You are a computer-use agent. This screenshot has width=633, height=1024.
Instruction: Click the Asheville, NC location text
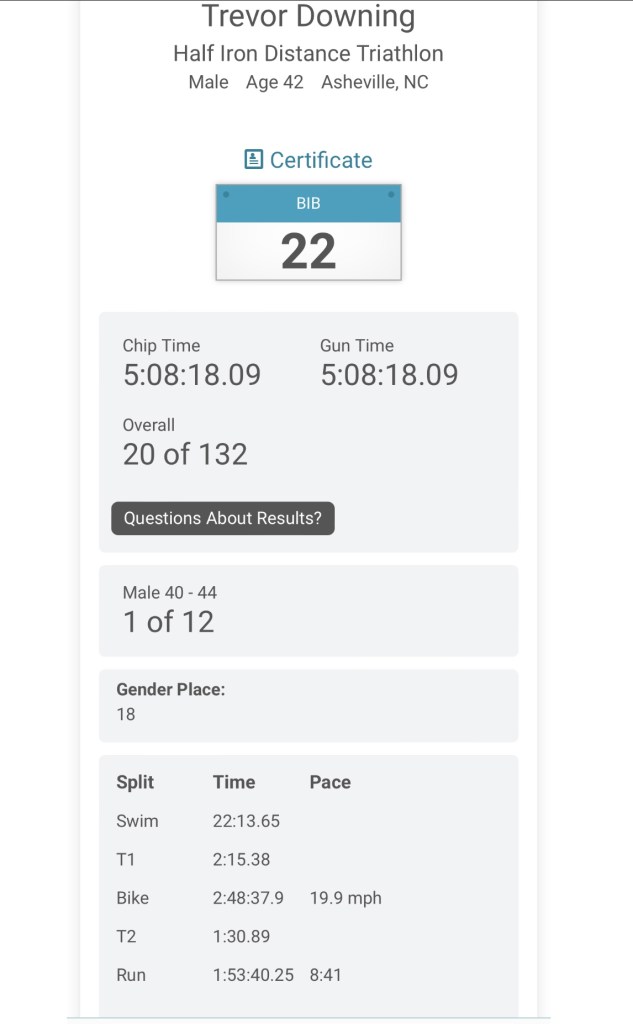[374, 82]
